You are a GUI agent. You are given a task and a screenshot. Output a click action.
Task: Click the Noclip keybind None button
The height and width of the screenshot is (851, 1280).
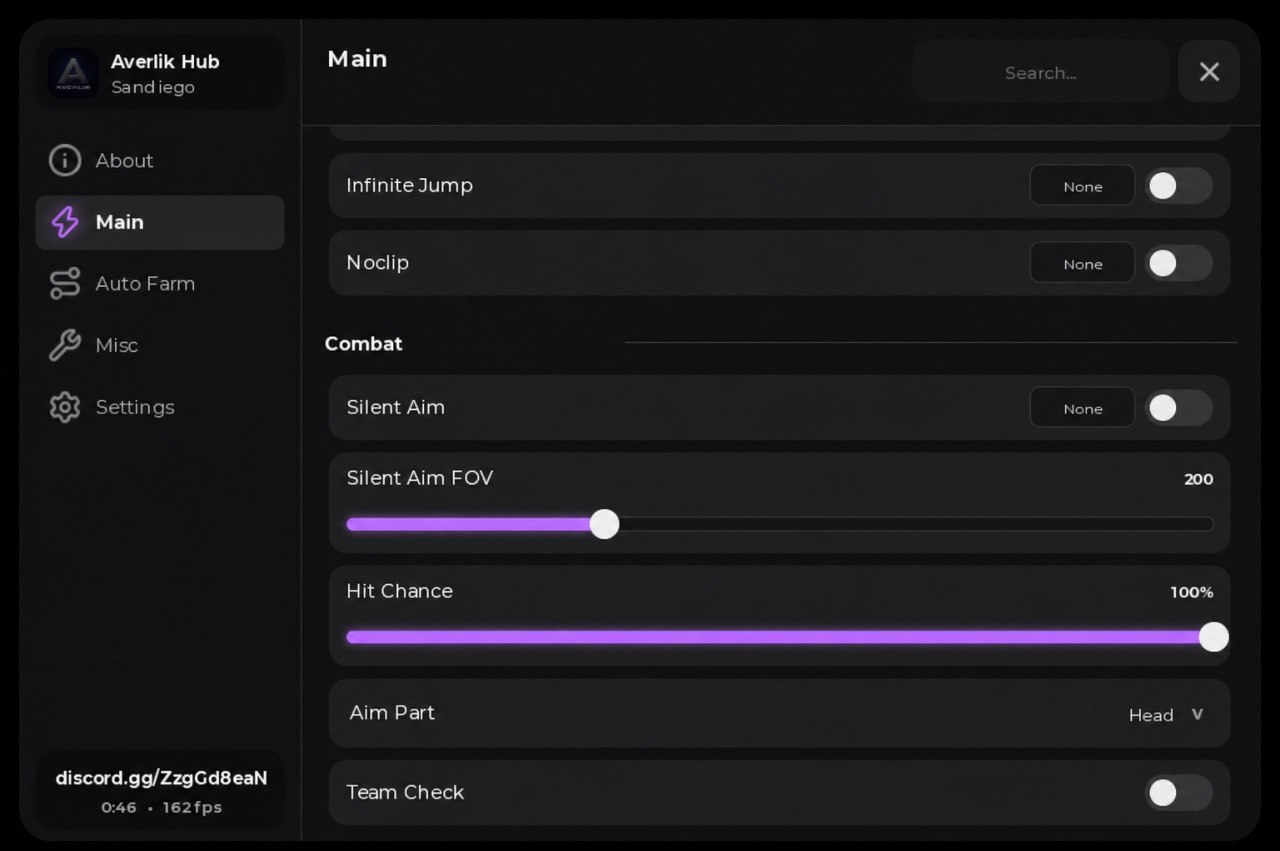1082,263
